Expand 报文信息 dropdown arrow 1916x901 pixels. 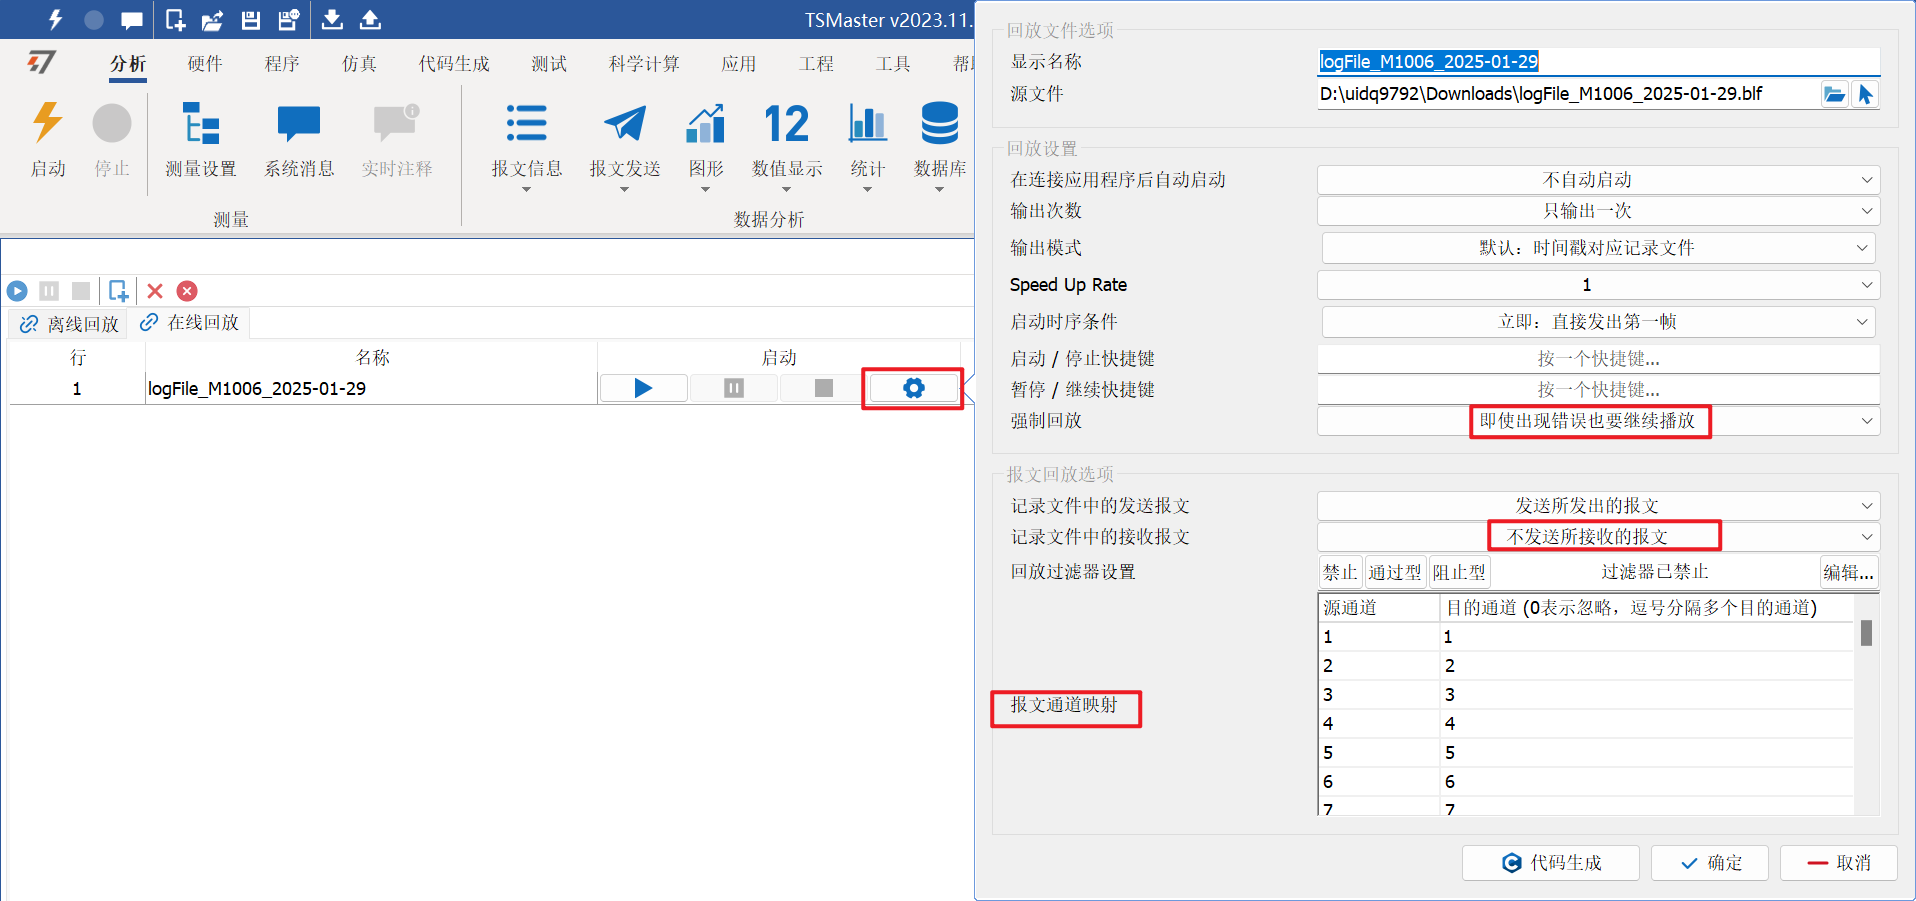coord(526,189)
